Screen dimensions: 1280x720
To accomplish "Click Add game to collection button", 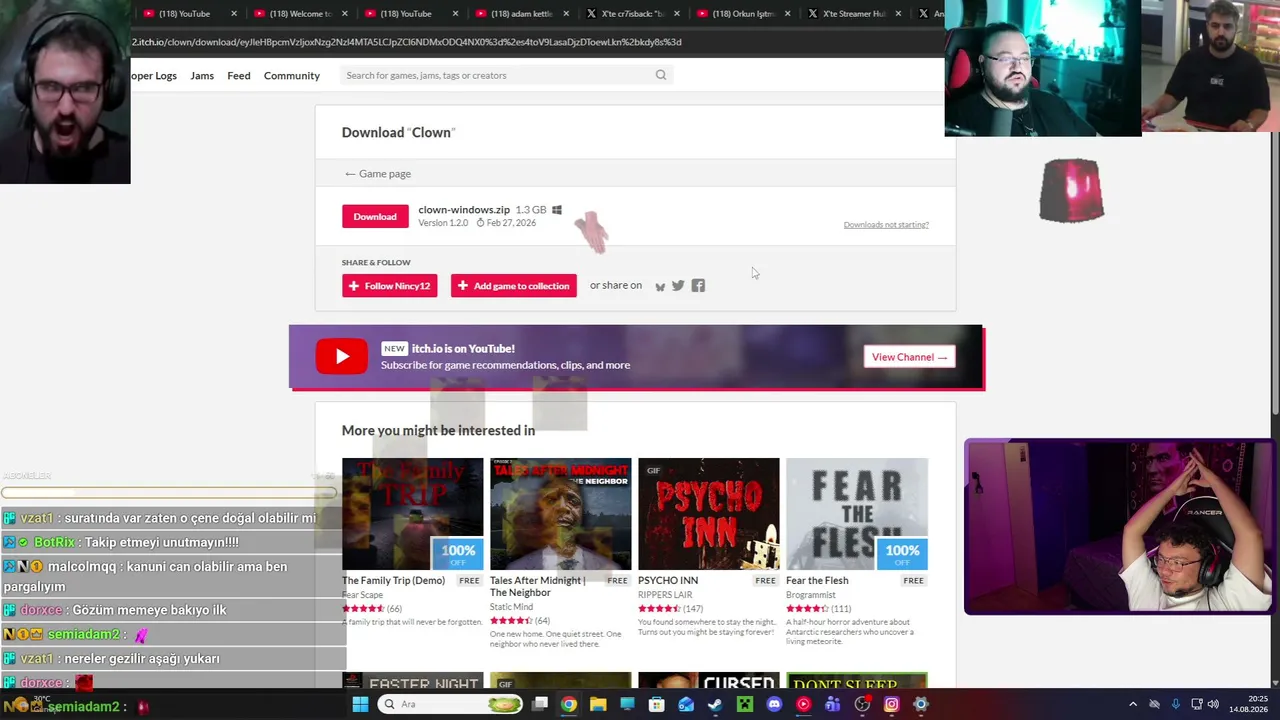I will (x=514, y=286).
